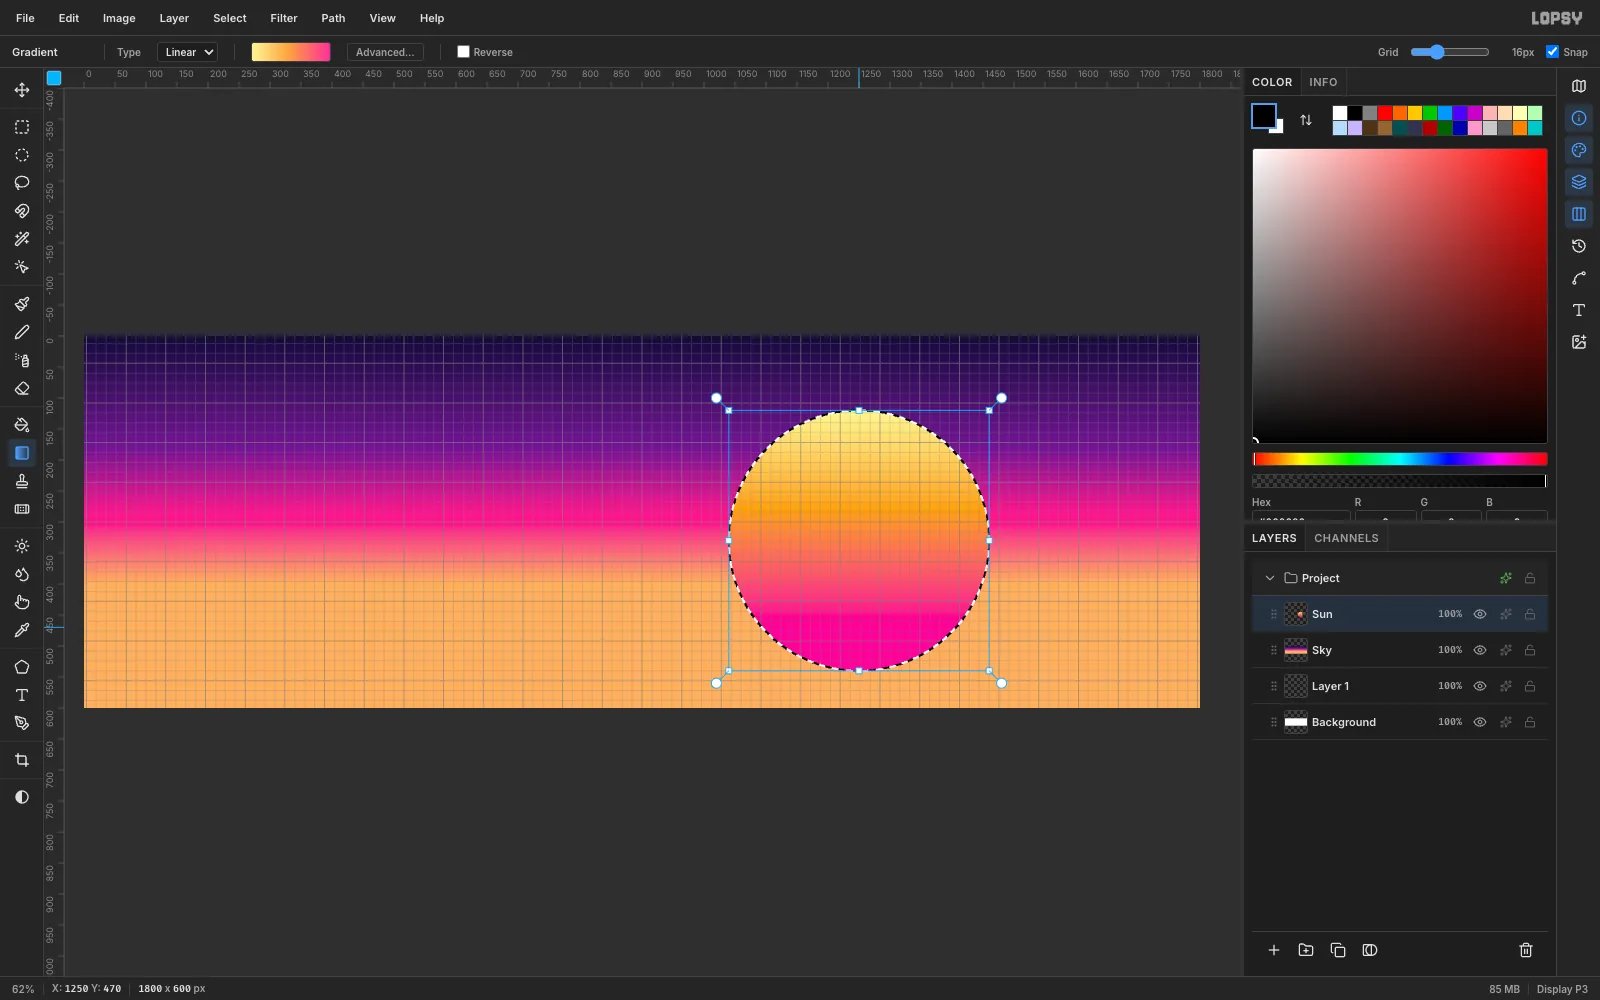Select the Lasso tool
The height and width of the screenshot is (1000, 1600).
click(x=22, y=183)
